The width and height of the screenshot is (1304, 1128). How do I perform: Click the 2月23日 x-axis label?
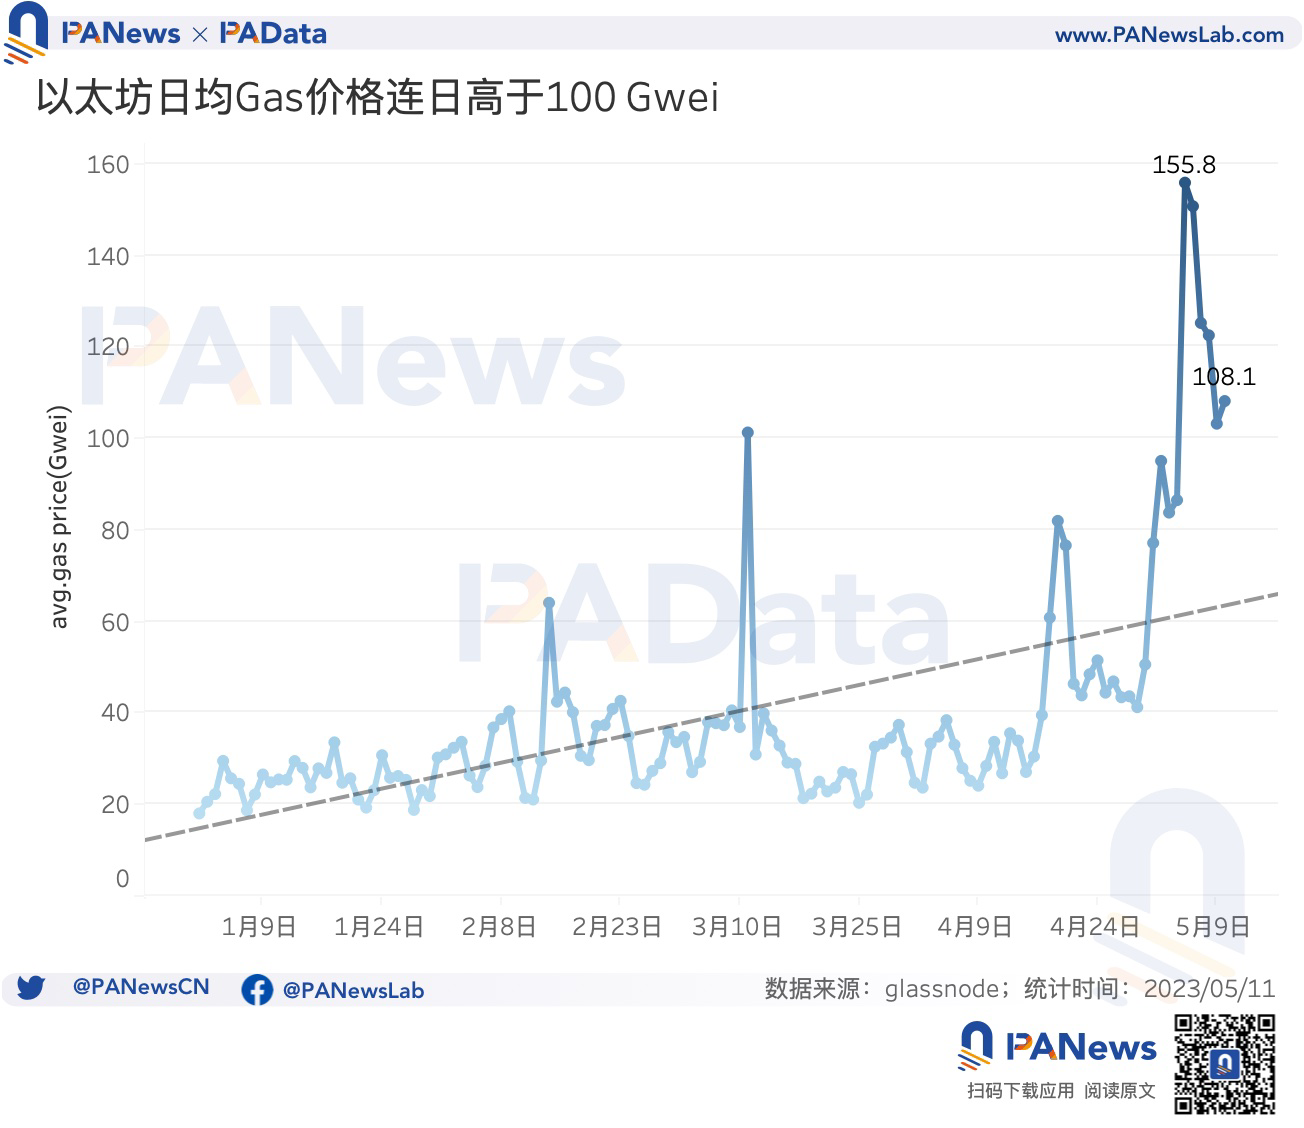tap(617, 926)
